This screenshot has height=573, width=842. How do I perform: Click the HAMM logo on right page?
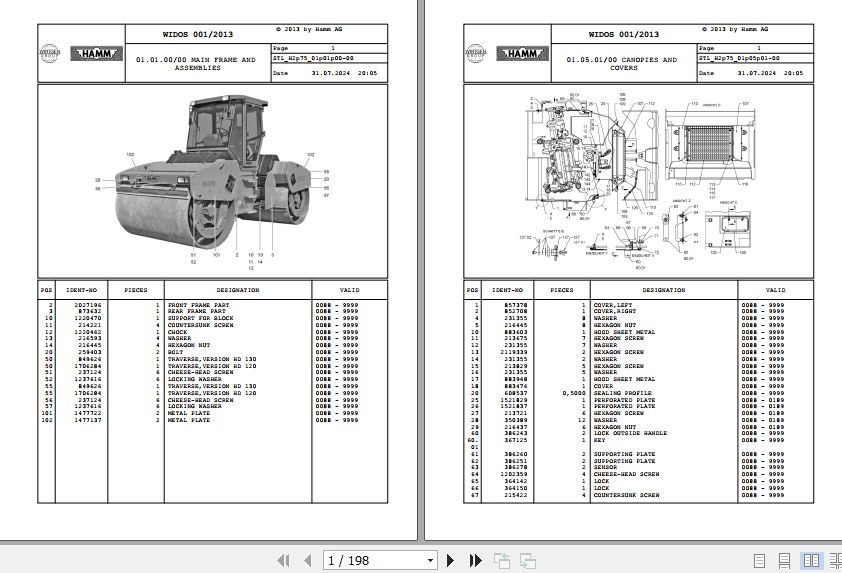point(520,54)
